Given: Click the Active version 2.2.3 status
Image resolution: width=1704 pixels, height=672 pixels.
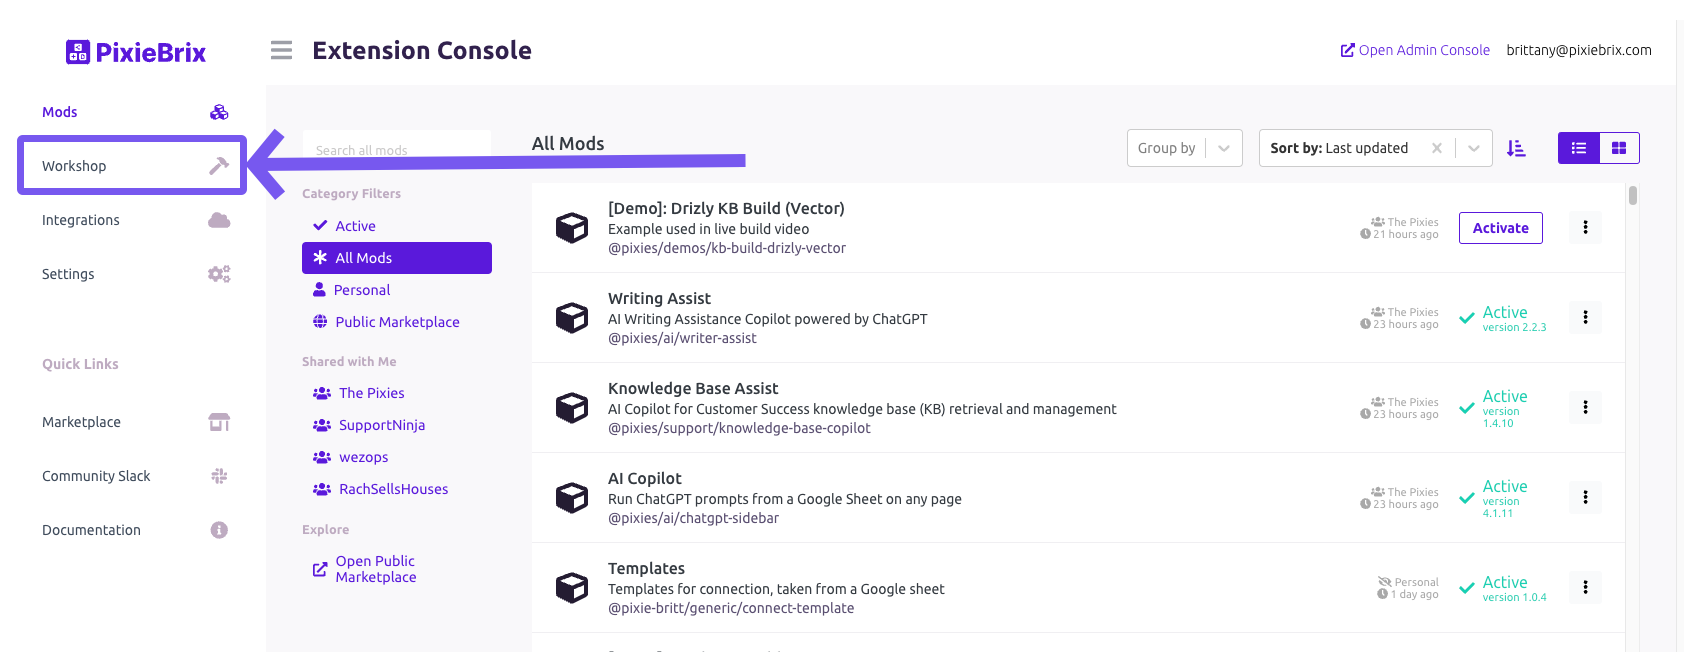Looking at the screenshot, I should [1503, 318].
